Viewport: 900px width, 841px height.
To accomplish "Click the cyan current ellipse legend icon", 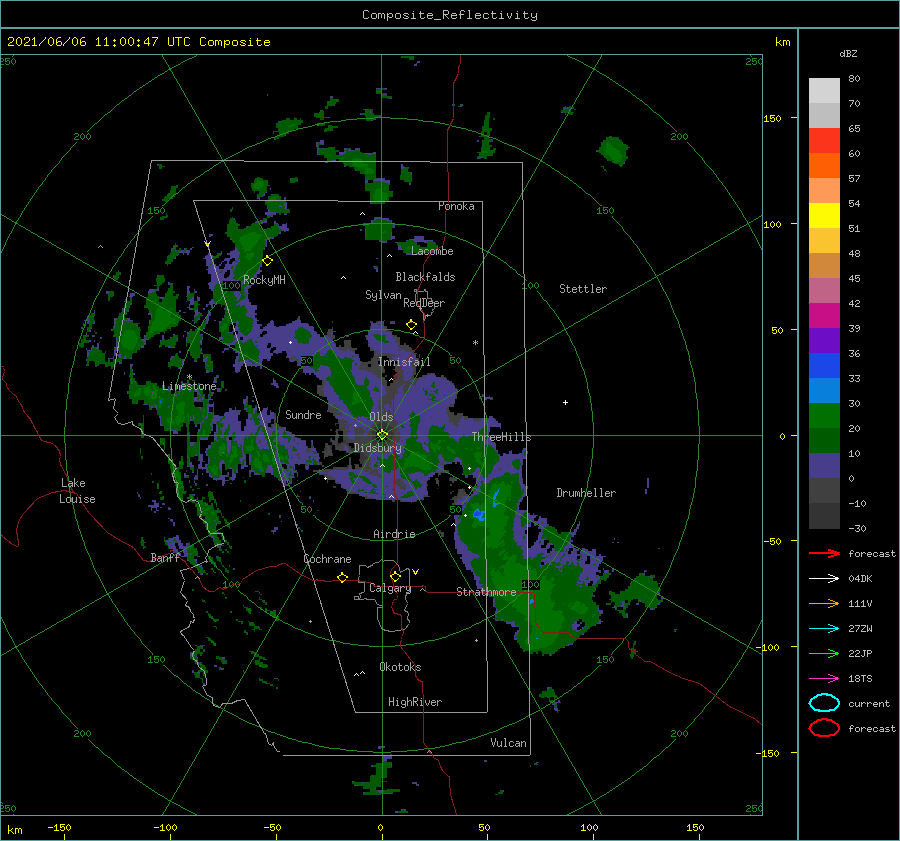I will 824,703.
